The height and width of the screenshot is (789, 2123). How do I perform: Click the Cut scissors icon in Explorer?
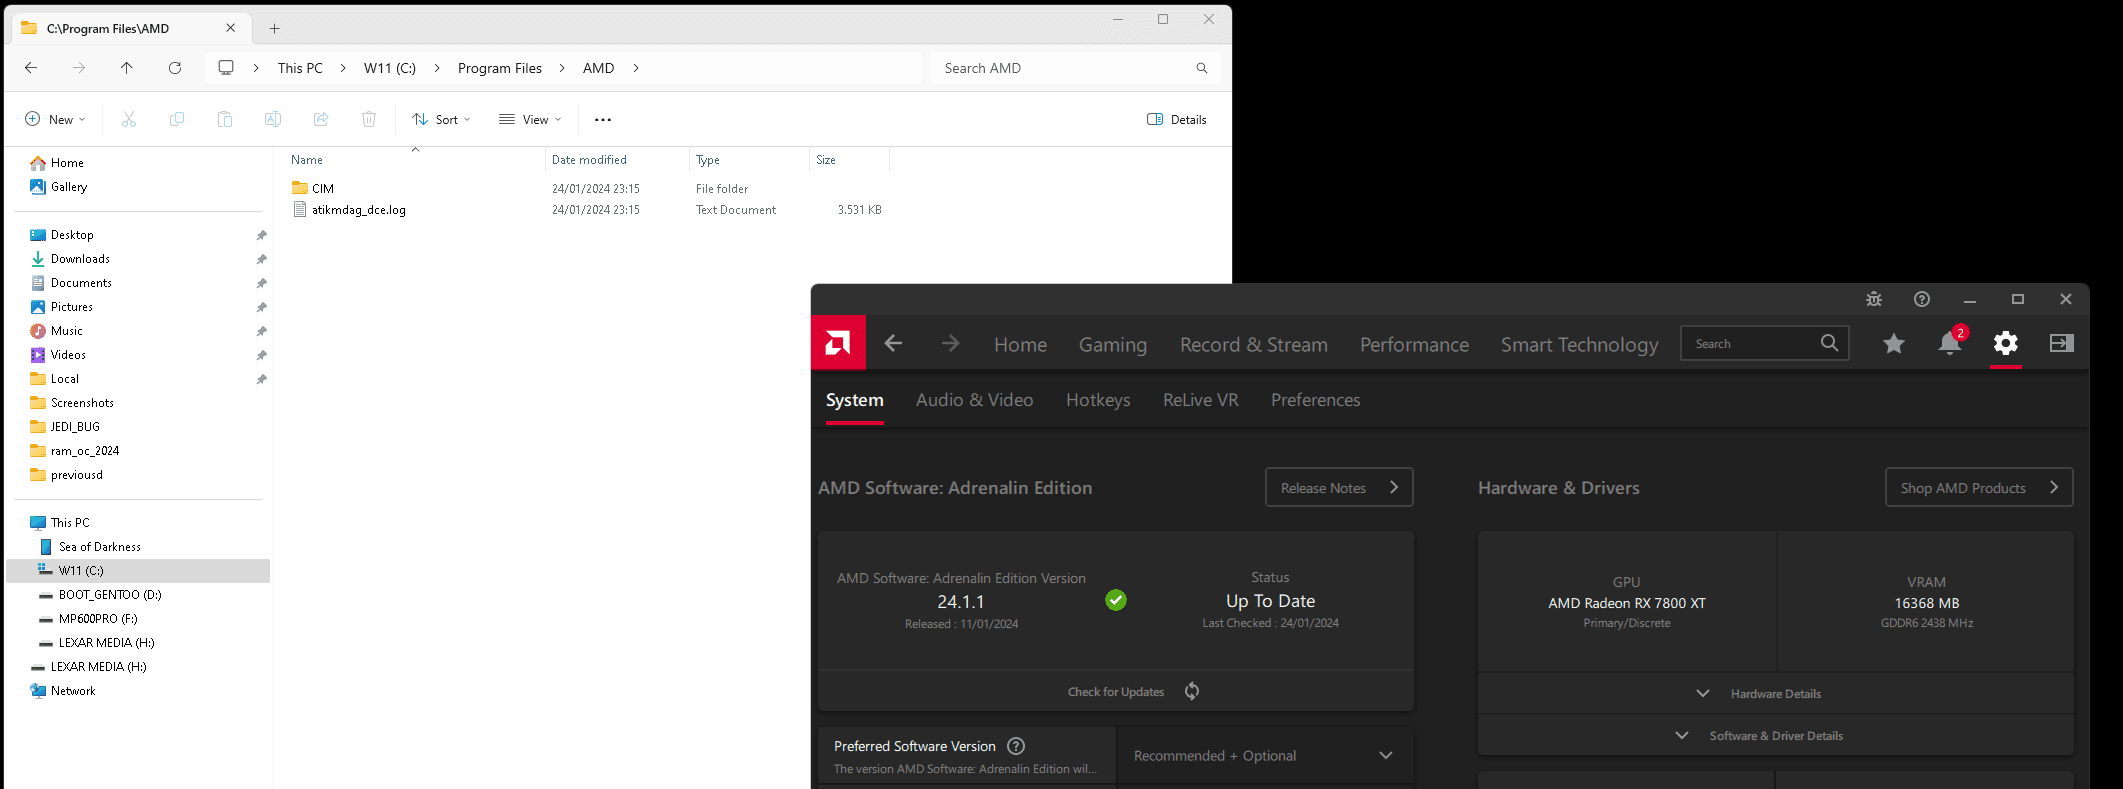(x=129, y=119)
